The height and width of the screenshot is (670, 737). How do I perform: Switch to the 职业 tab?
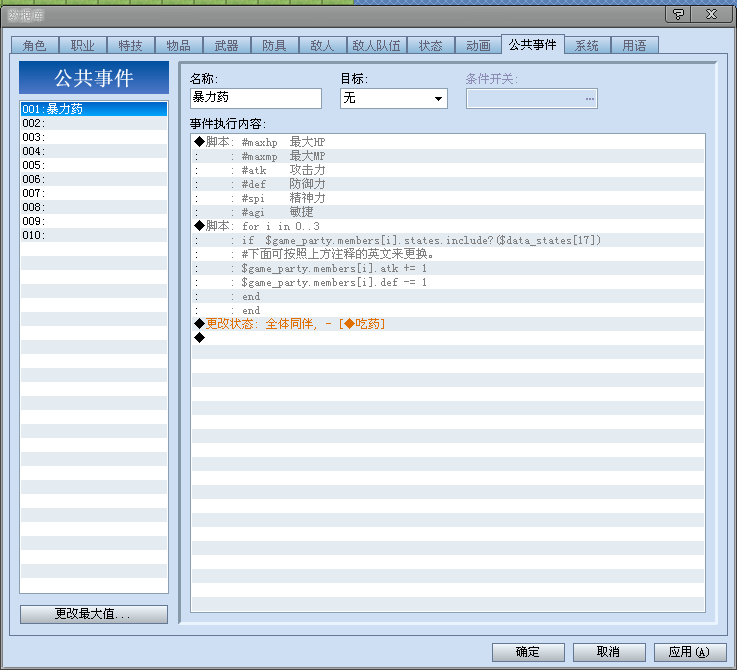pyautogui.click(x=83, y=45)
